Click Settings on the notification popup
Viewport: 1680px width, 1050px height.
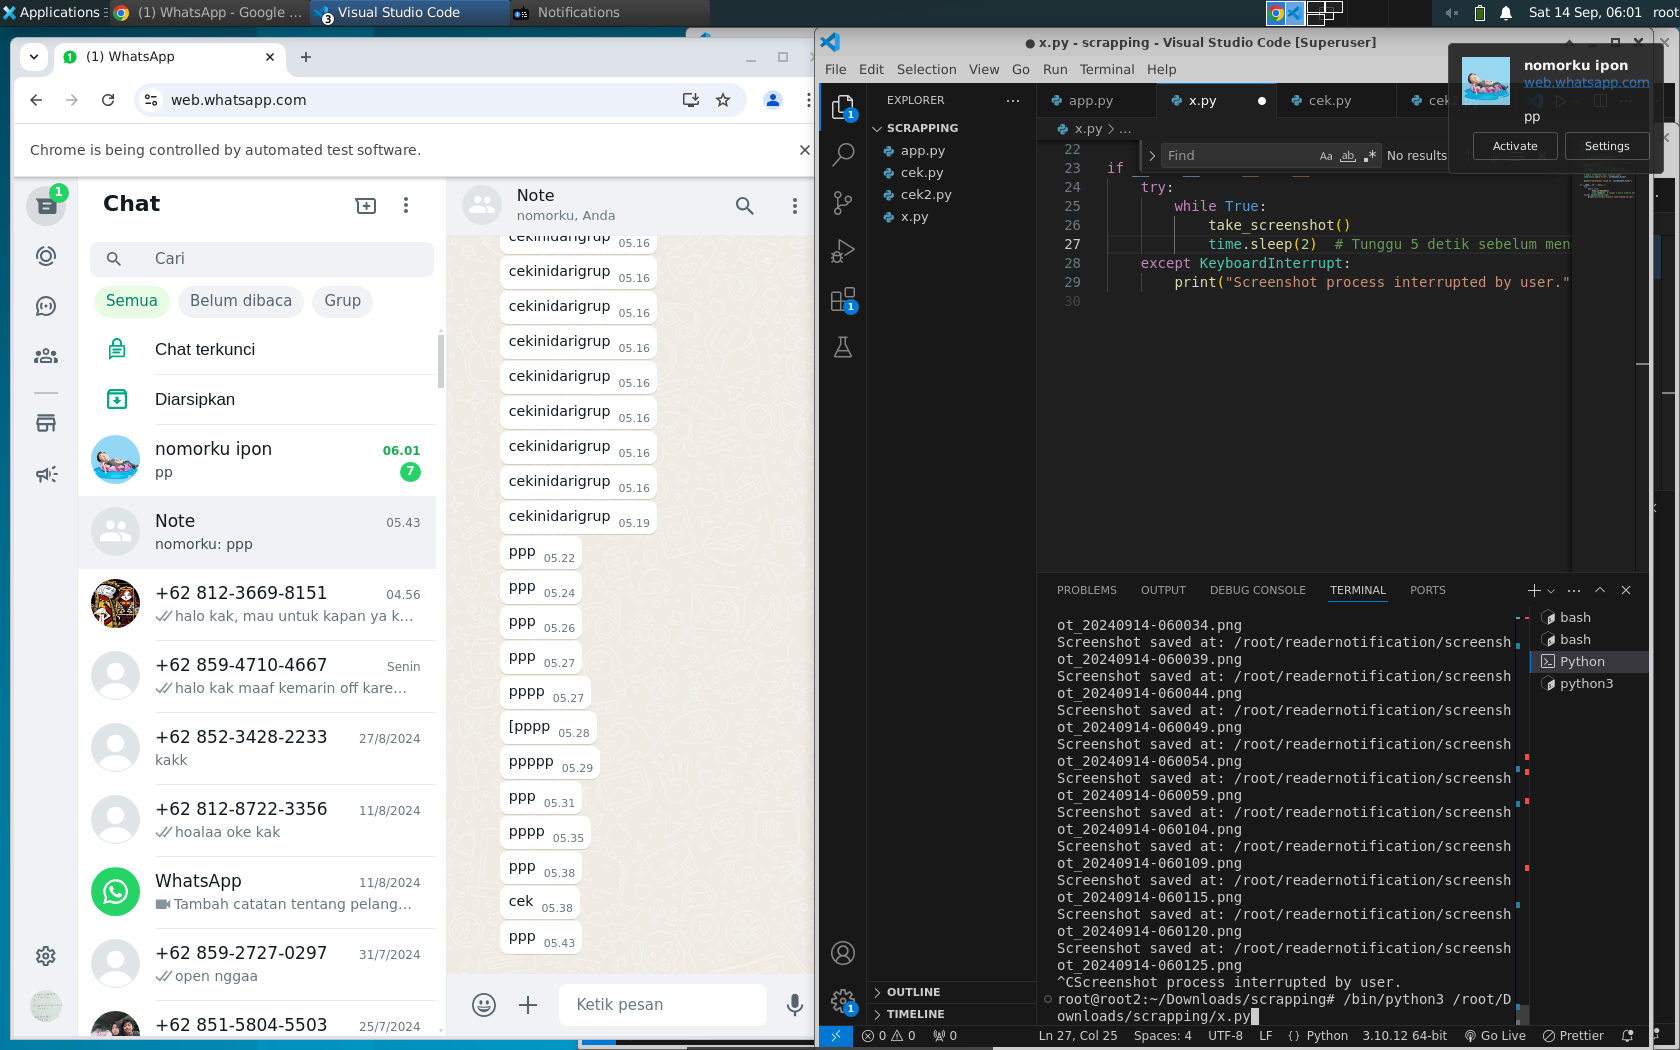point(1606,146)
